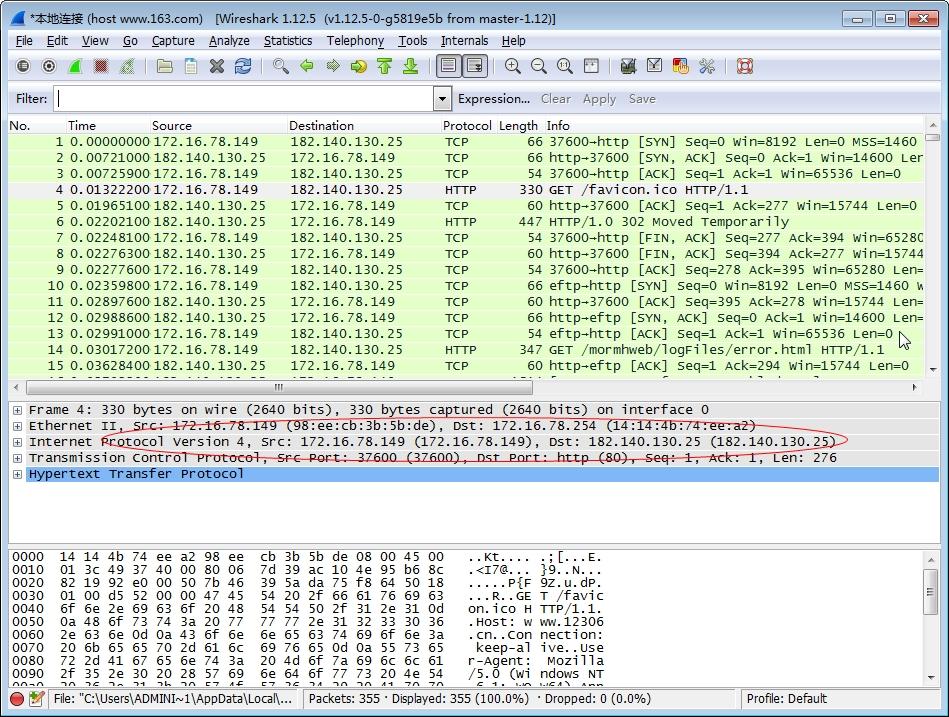Close the capture file with X icon
This screenshot has width=949, height=717.
[x=217, y=66]
